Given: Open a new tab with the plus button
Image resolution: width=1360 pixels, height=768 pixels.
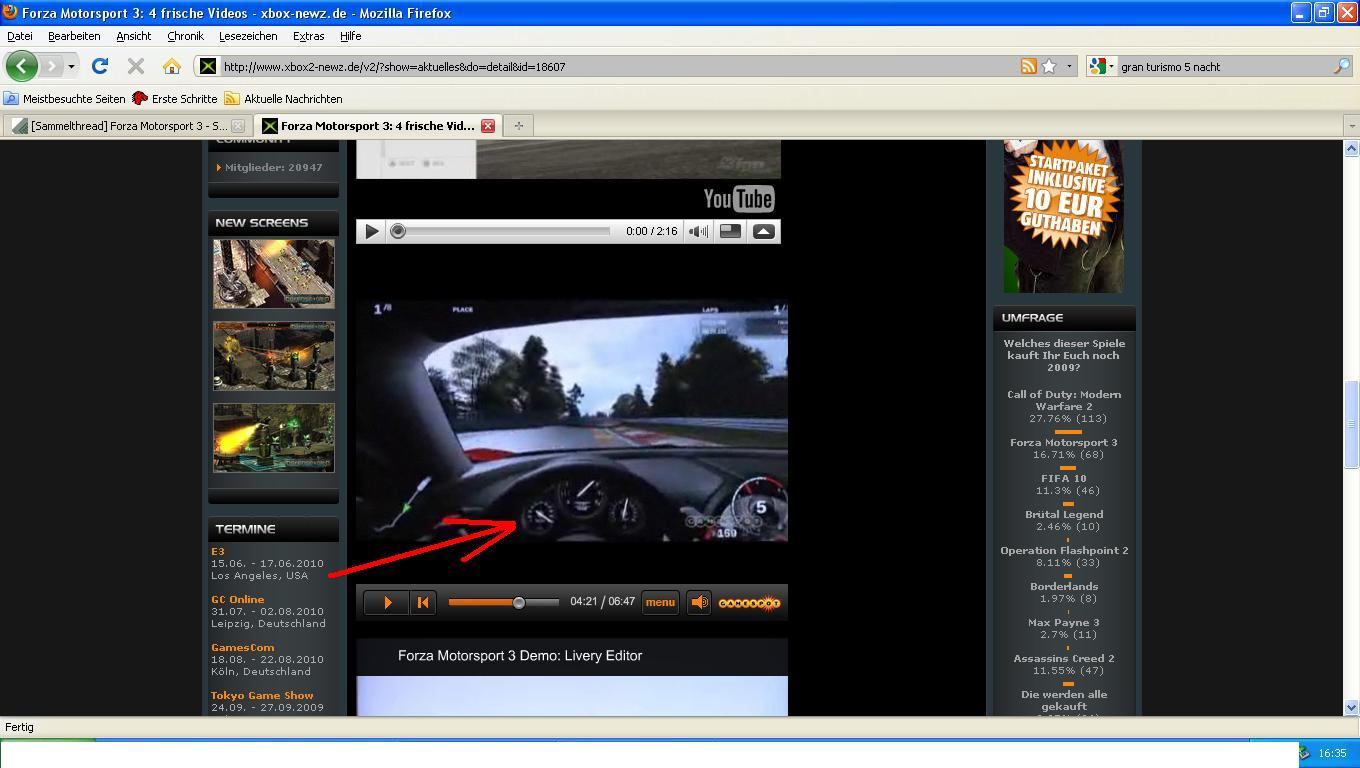Looking at the screenshot, I should 518,126.
